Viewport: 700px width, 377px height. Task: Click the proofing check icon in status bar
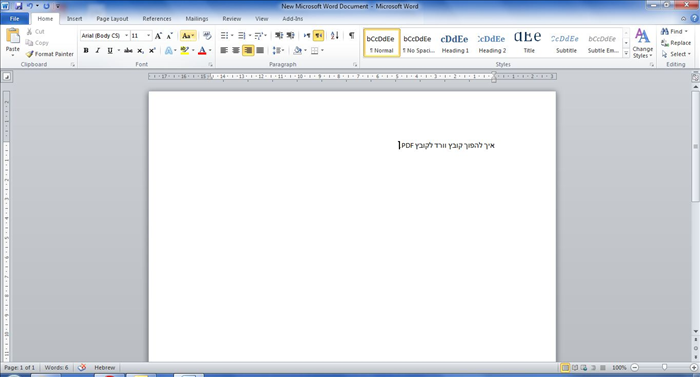[82, 367]
